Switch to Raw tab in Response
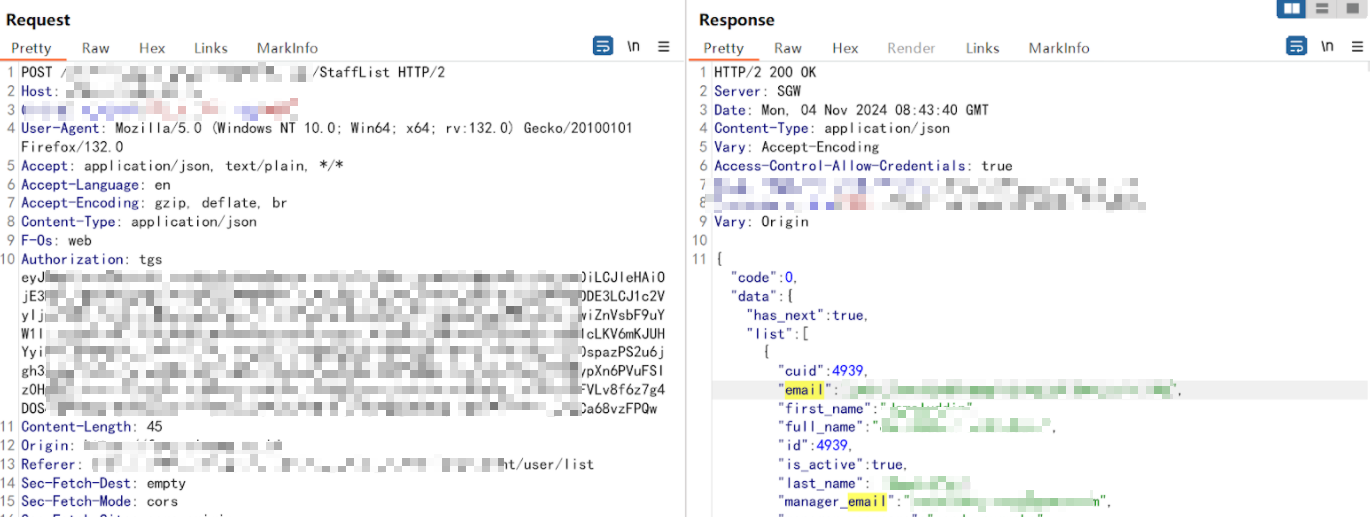1370x517 pixels. click(x=788, y=48)
